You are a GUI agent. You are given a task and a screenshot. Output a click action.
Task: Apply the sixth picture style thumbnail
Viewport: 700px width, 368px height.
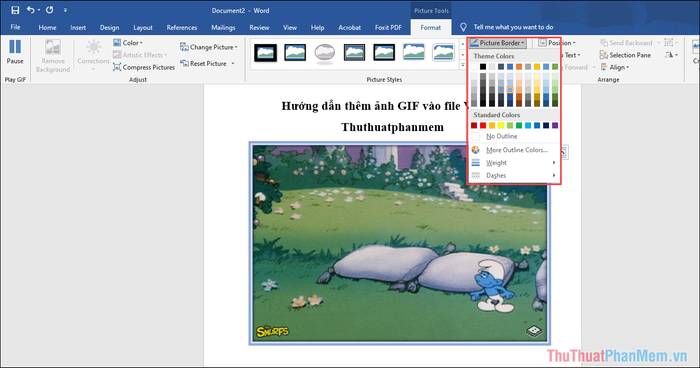pyautogui.click(x=413, y=52)
